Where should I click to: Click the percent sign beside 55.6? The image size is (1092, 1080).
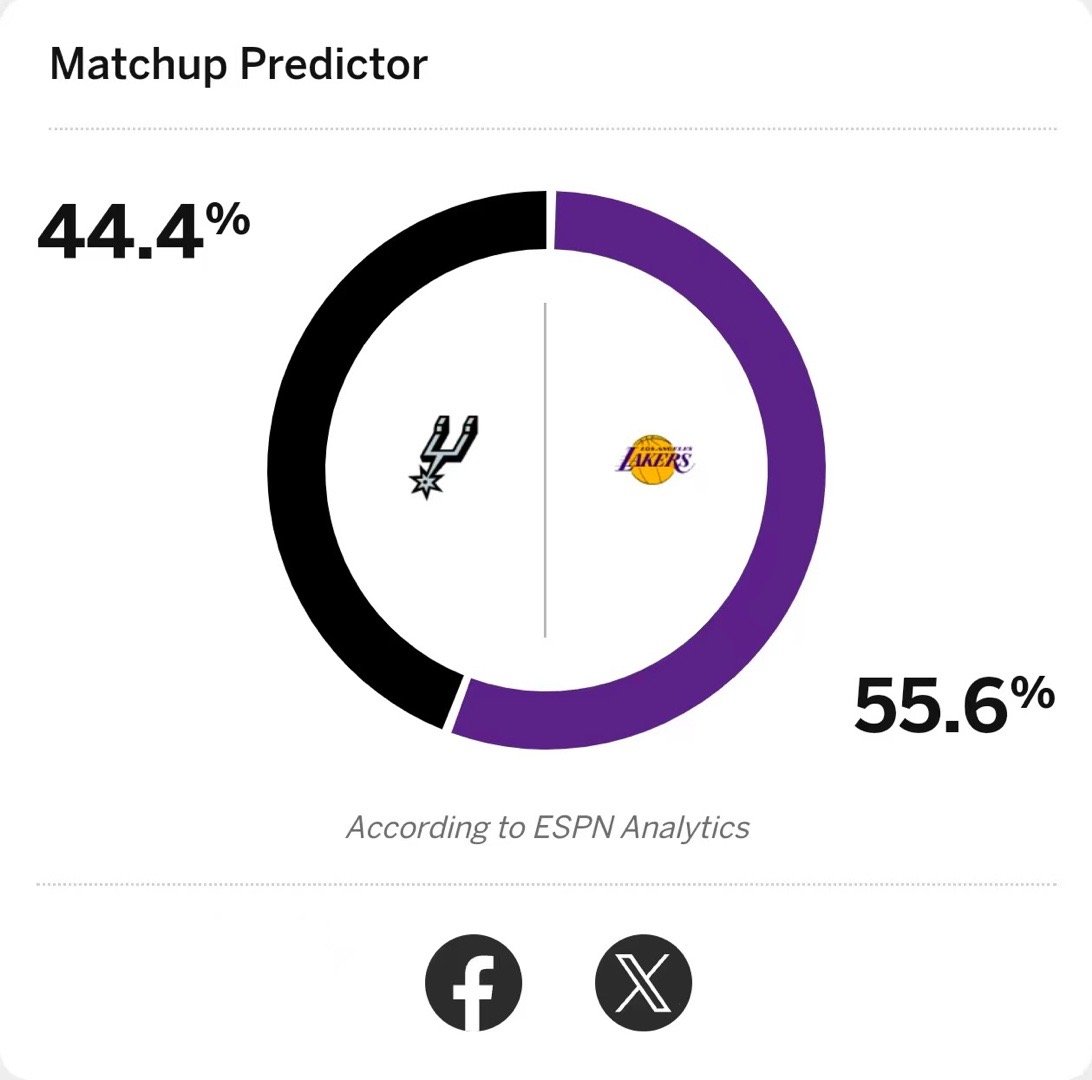[x=1034, y=692]
